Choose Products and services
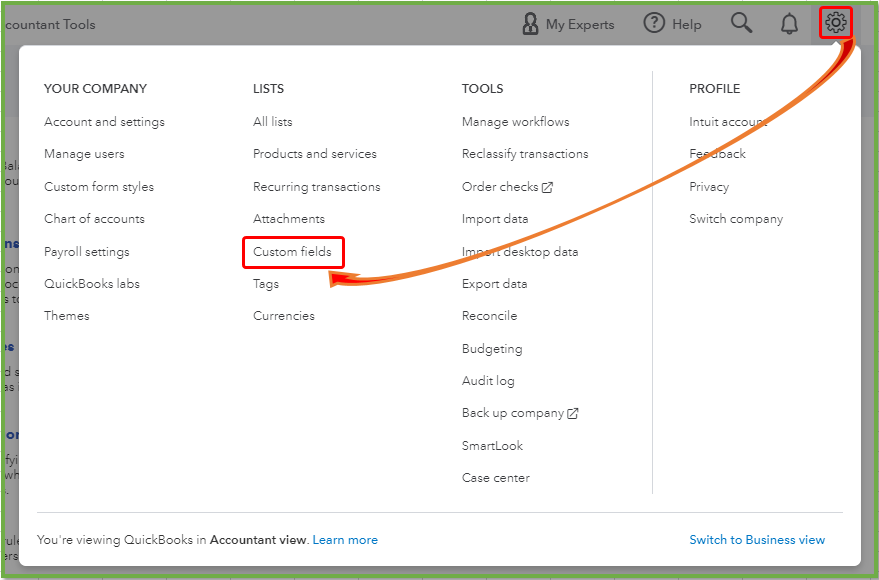 (315, 154)
